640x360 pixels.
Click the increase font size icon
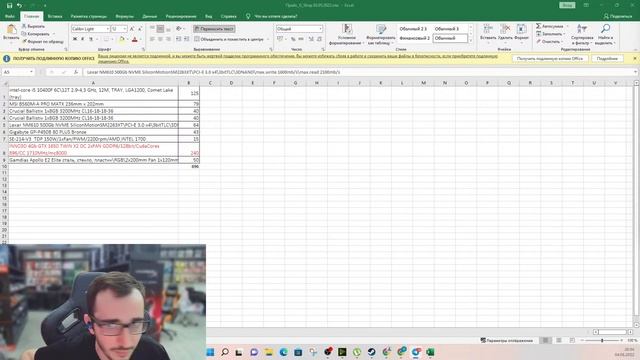pyautogui.click(x=131, y=29)
